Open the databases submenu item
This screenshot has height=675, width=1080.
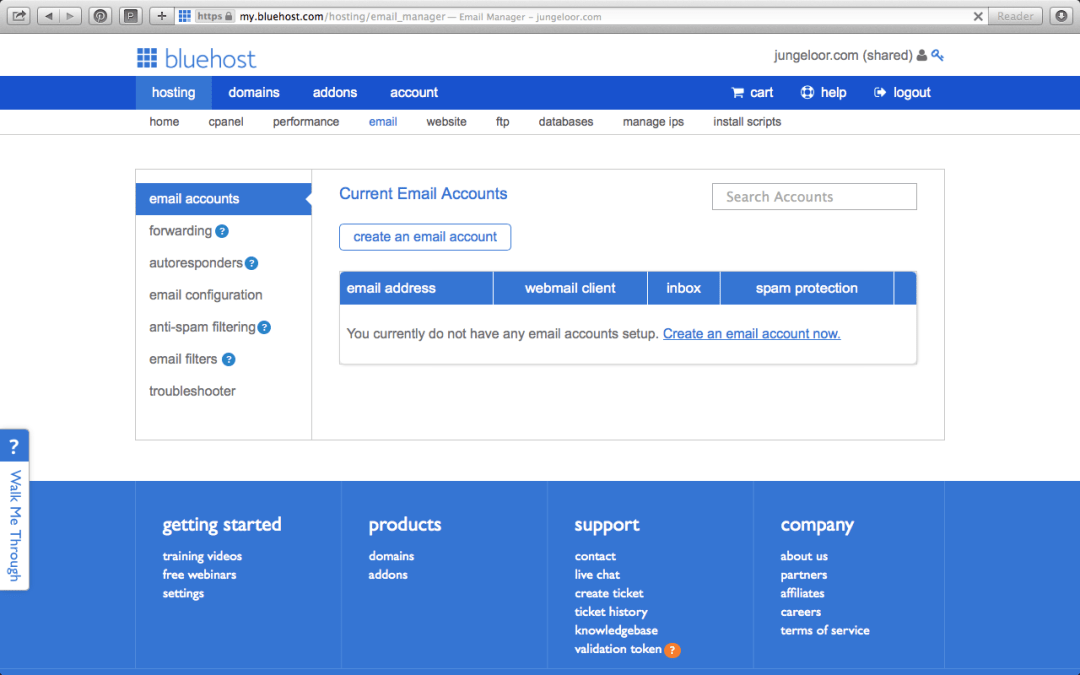[566, 122]
